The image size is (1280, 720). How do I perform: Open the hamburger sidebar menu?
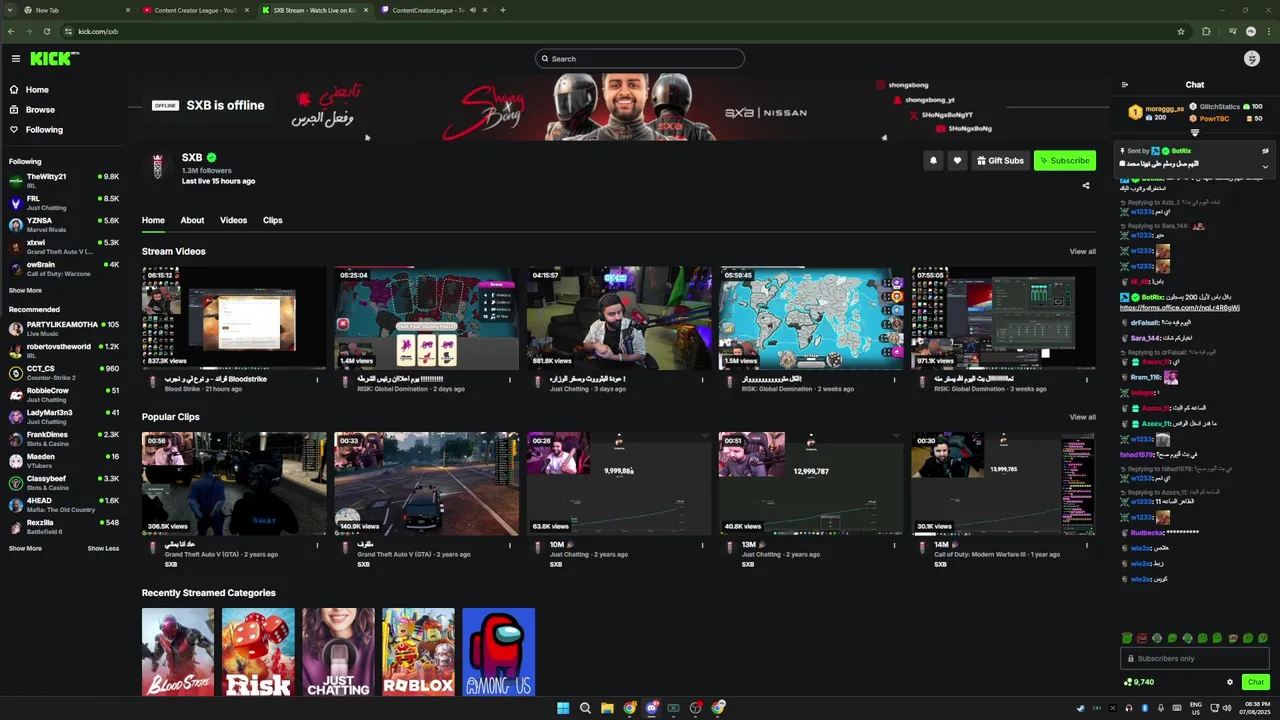pos(15,59)
